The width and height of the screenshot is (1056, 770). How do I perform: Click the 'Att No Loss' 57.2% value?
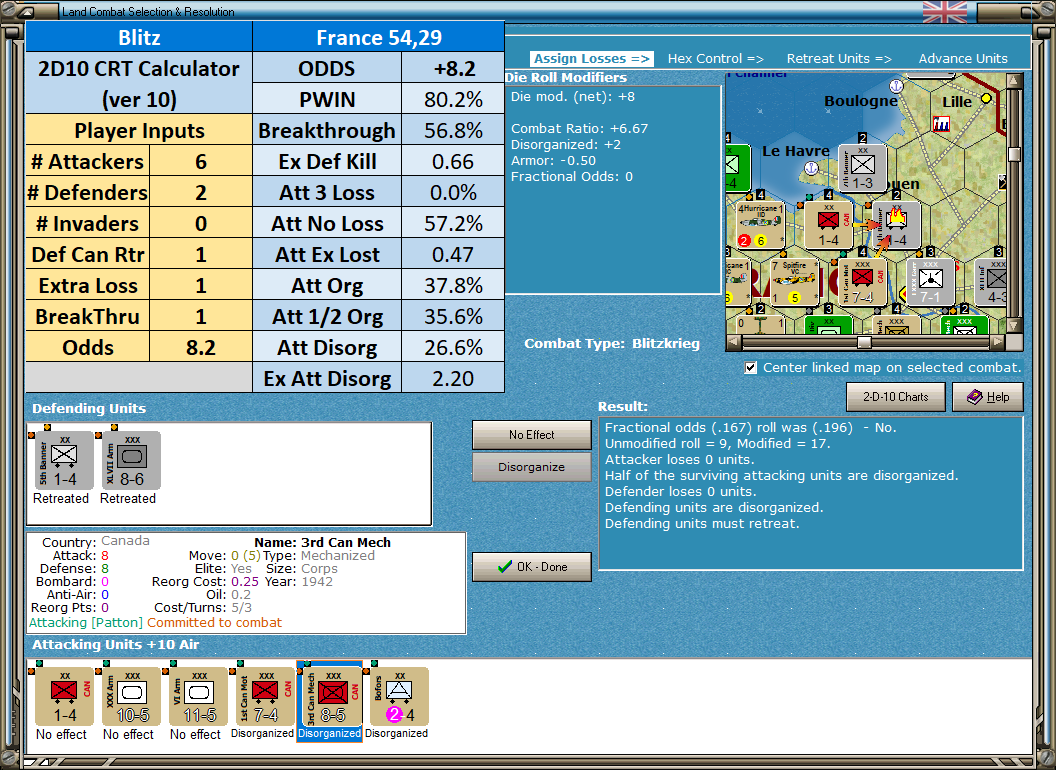[x=453, y=224]
